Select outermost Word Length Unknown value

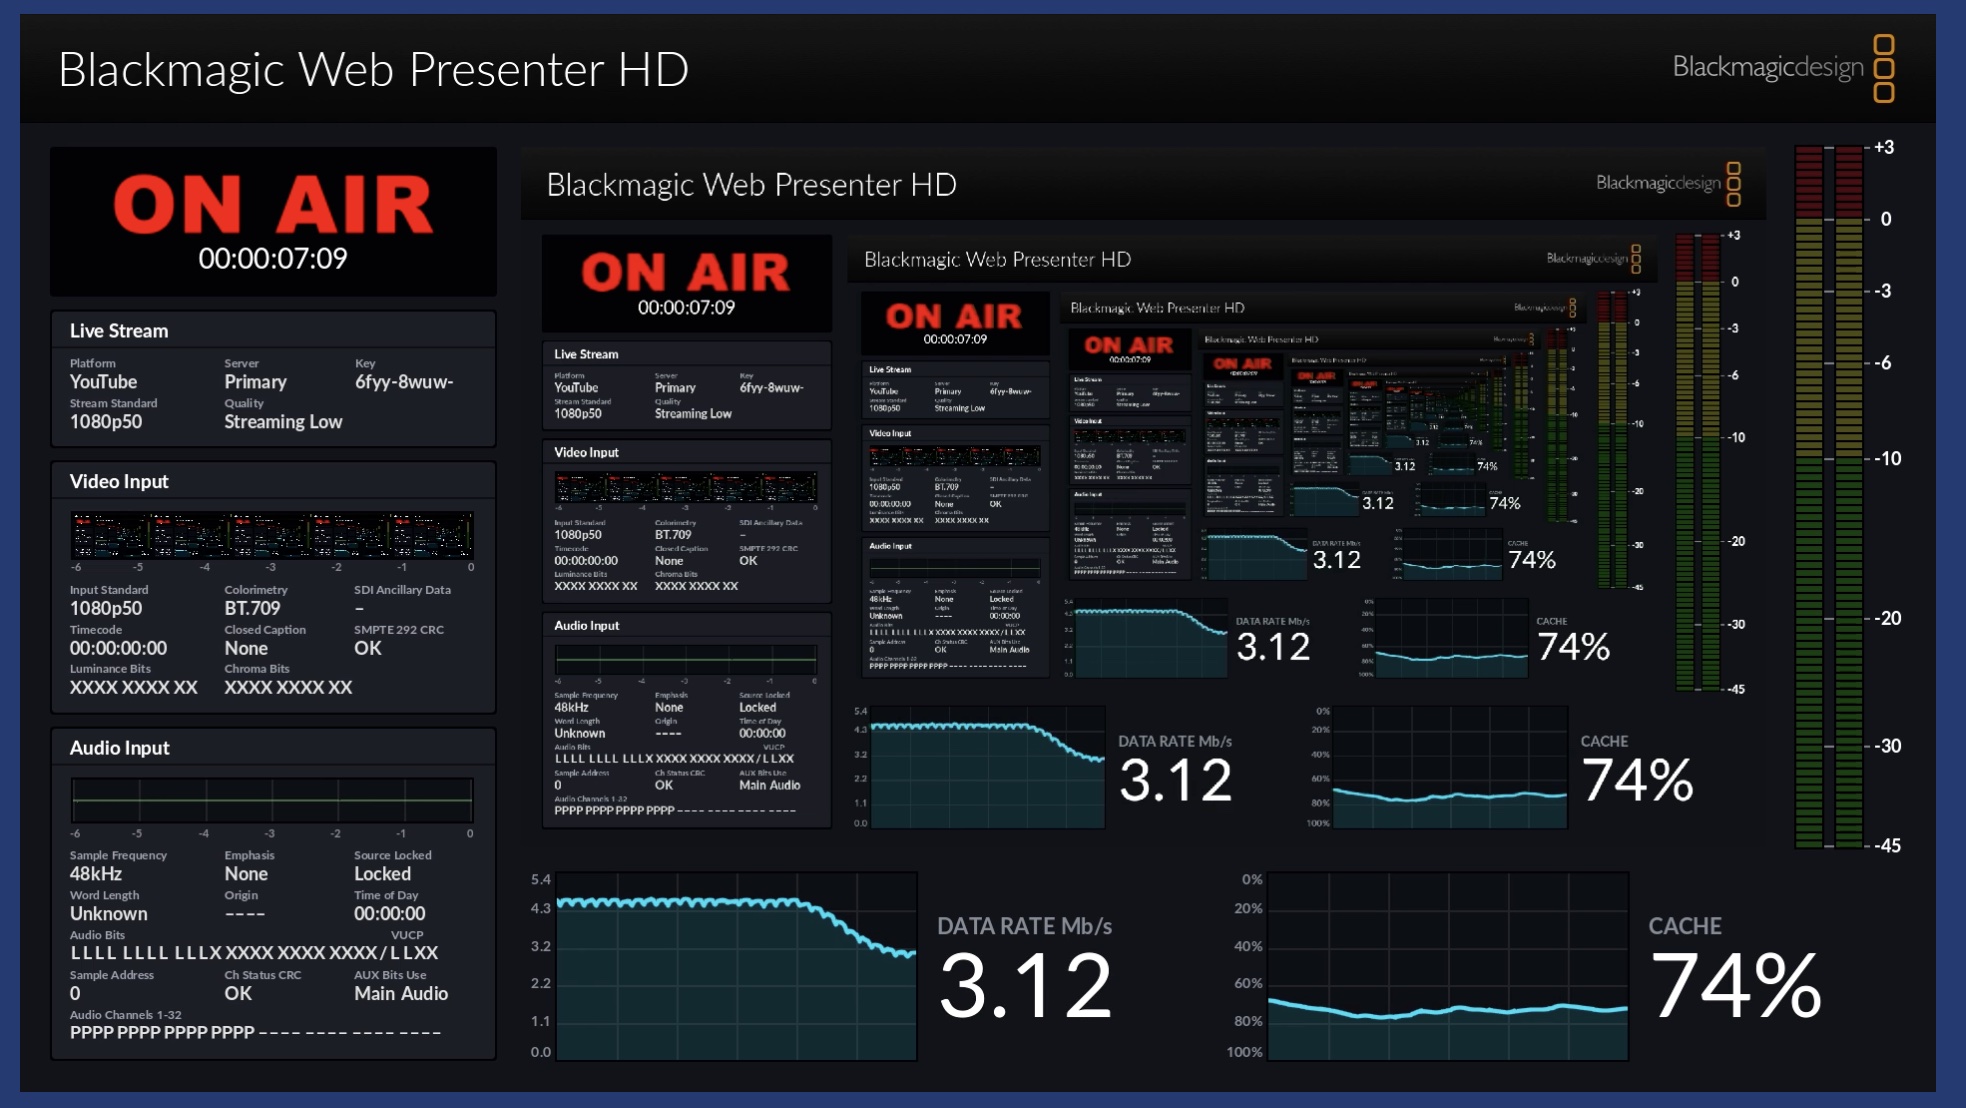point(108,914)
